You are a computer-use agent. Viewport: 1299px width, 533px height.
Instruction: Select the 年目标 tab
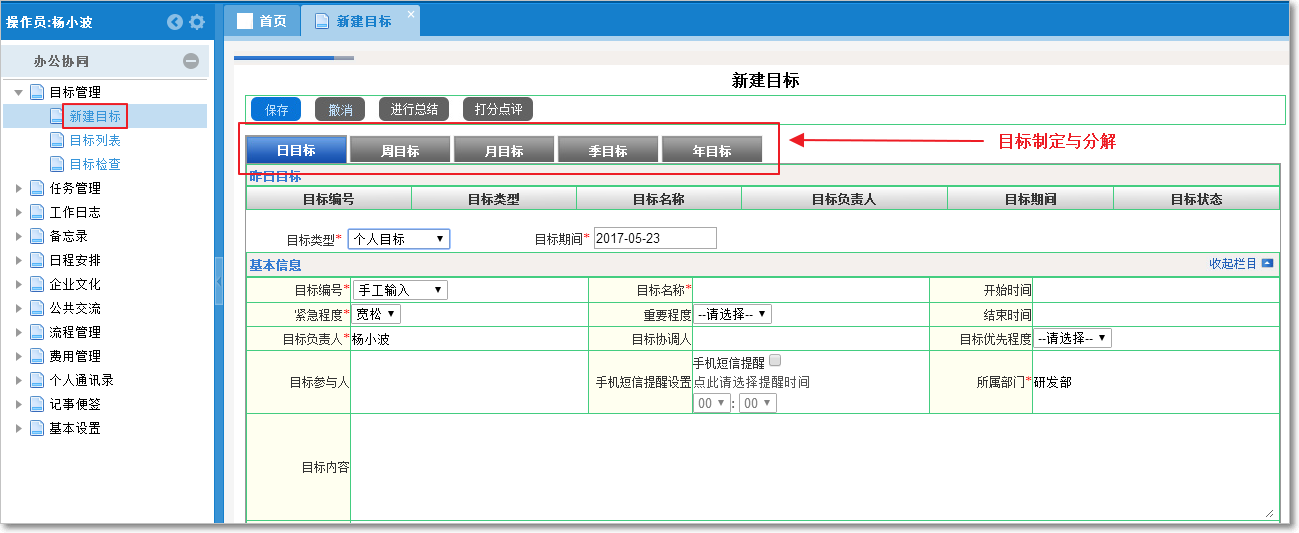712,151
